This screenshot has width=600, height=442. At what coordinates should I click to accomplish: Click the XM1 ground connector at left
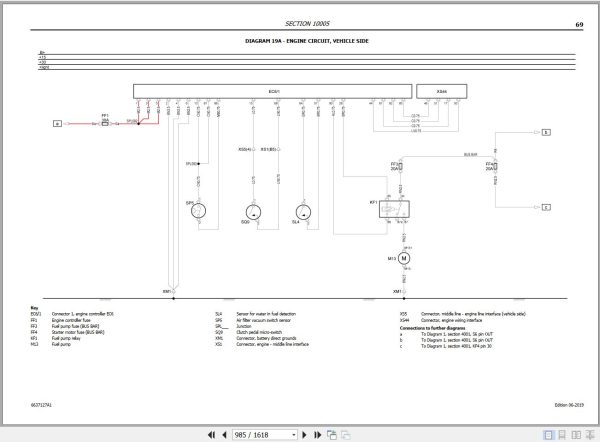pyautogui.click(x=173, y=292)
